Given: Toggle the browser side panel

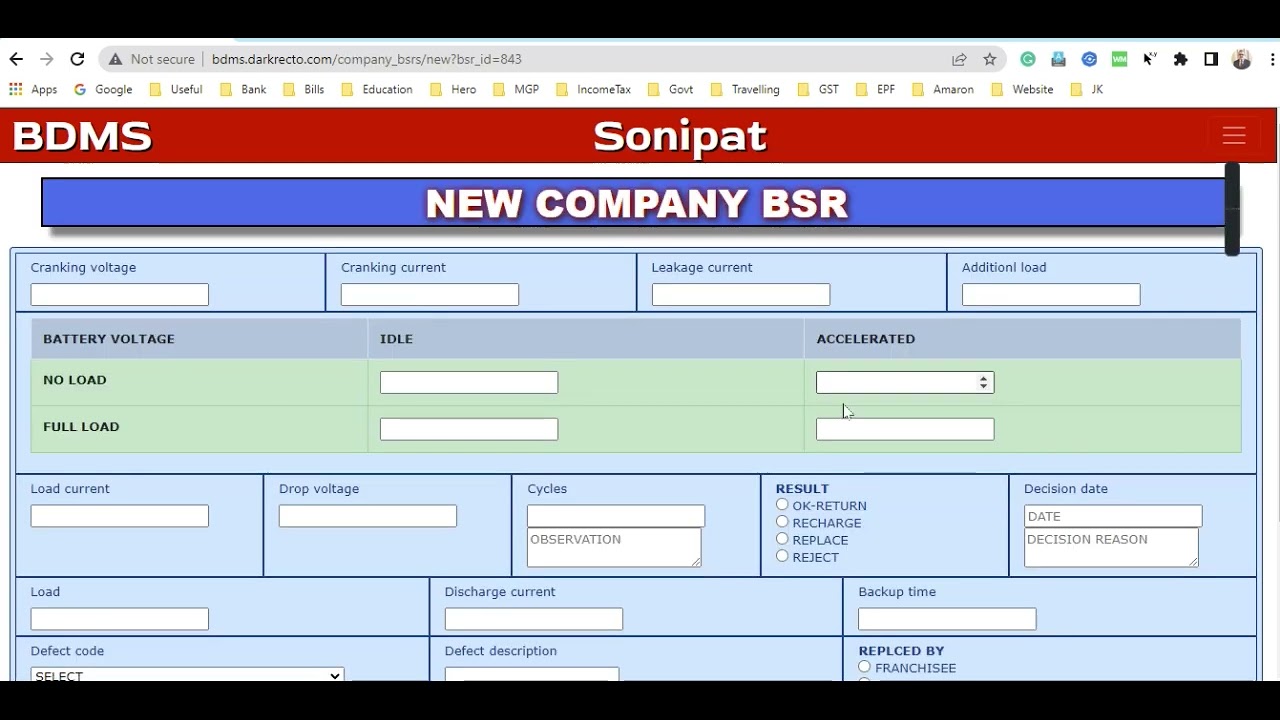Looking at the screenshot, I should (1211, 59).
